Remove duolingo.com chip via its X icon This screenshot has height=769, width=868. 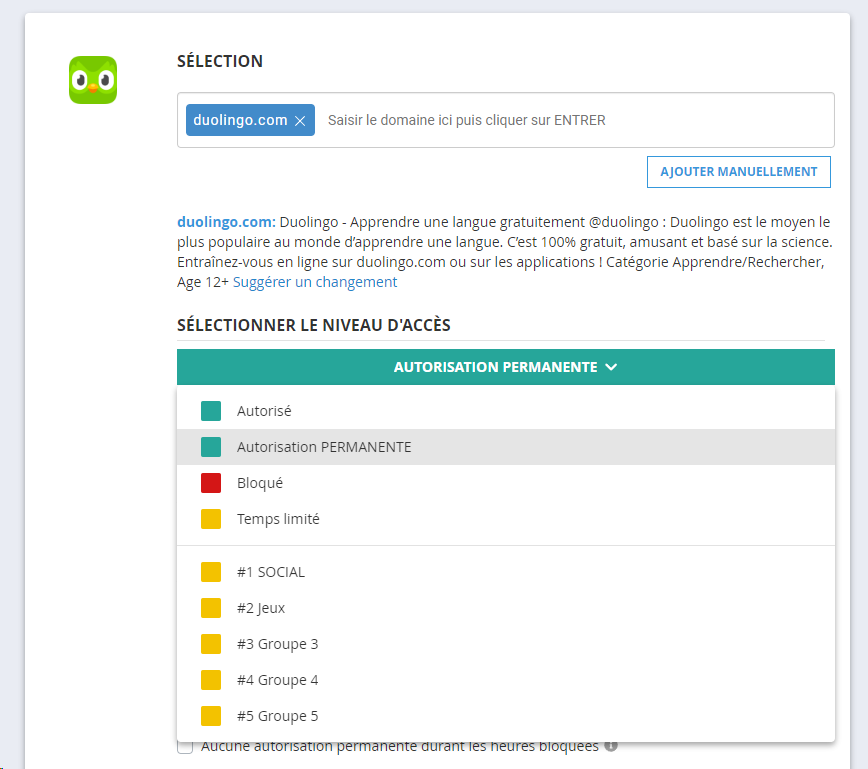[x=299, y=119]
